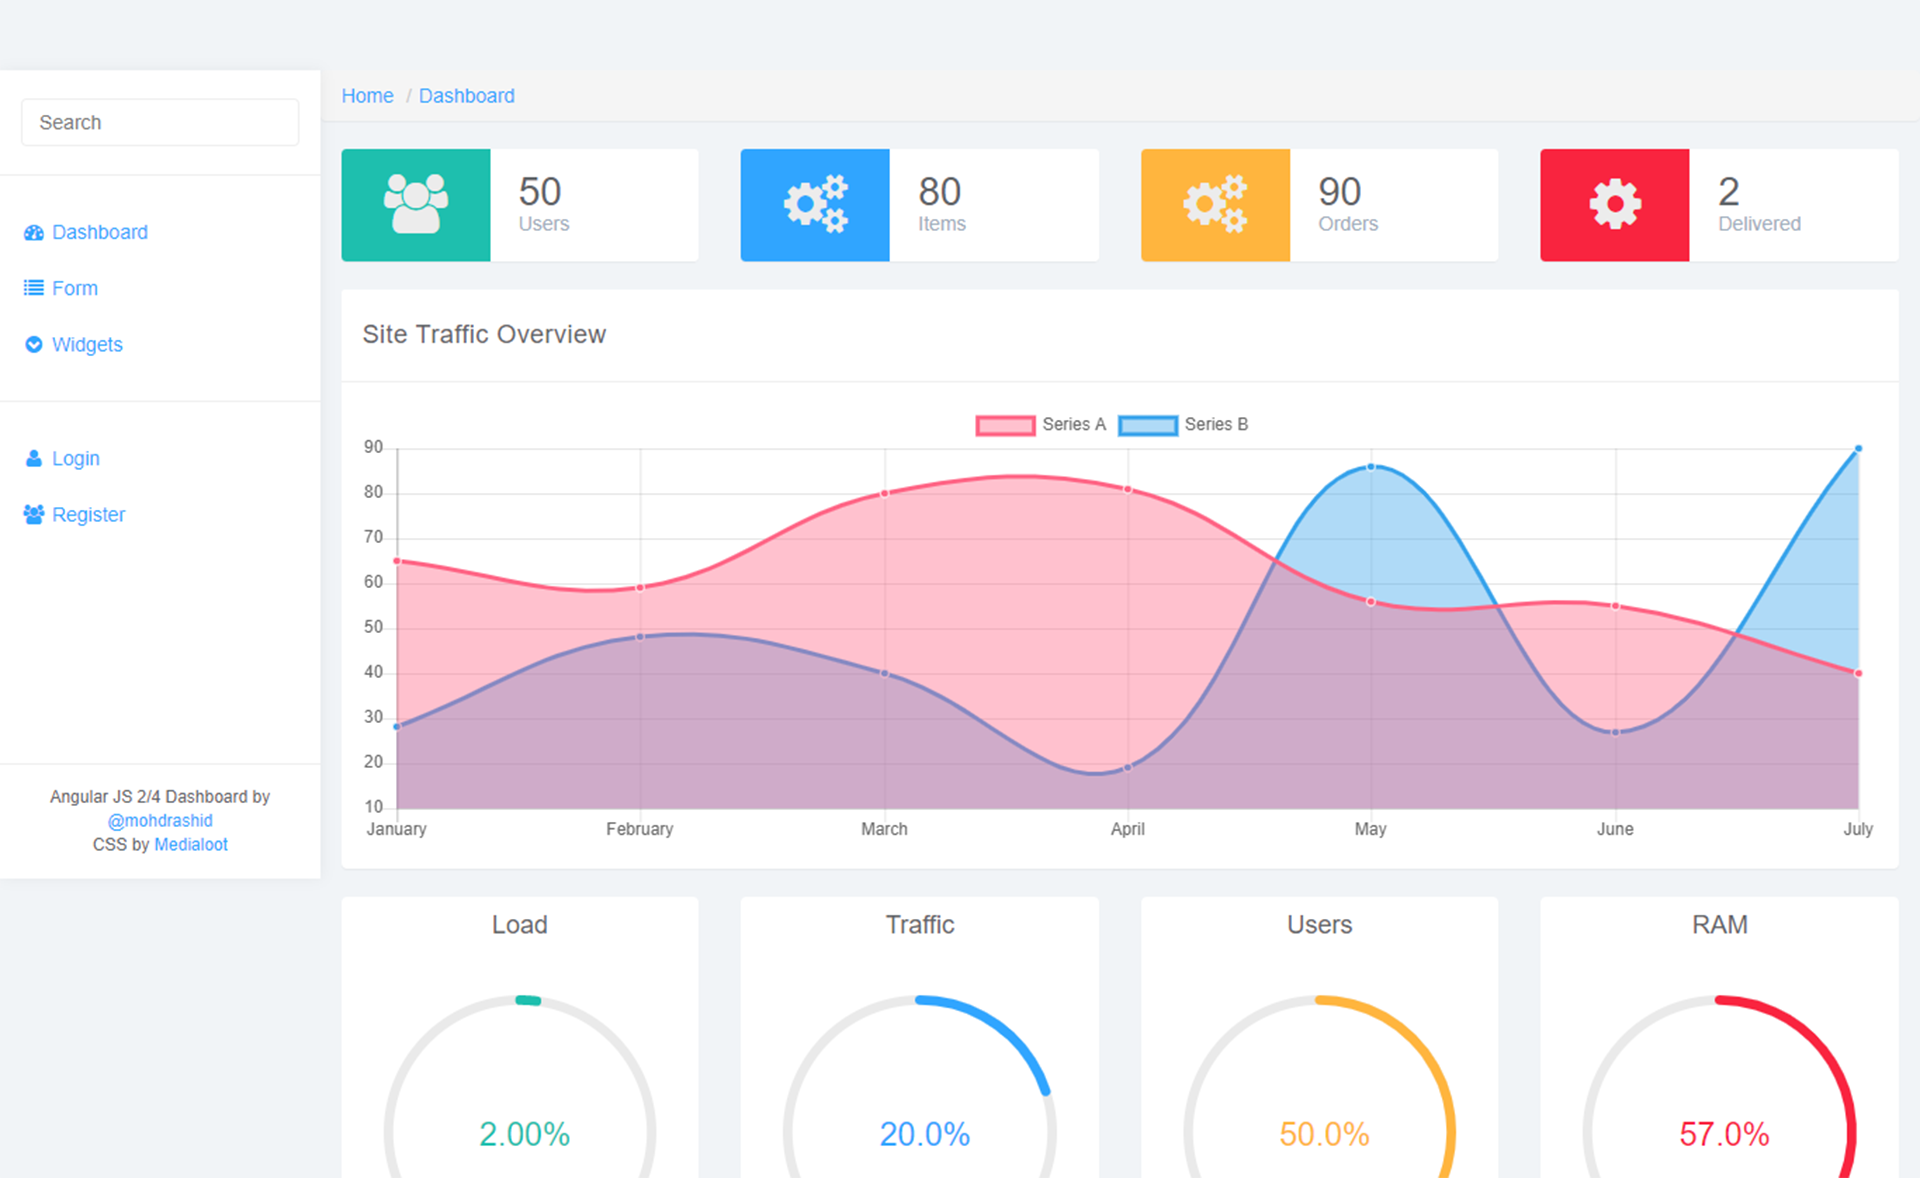The image size is (1920, 1178).
Task: Click the red gear icon on Delivered card
Action: pos(1613,205)
